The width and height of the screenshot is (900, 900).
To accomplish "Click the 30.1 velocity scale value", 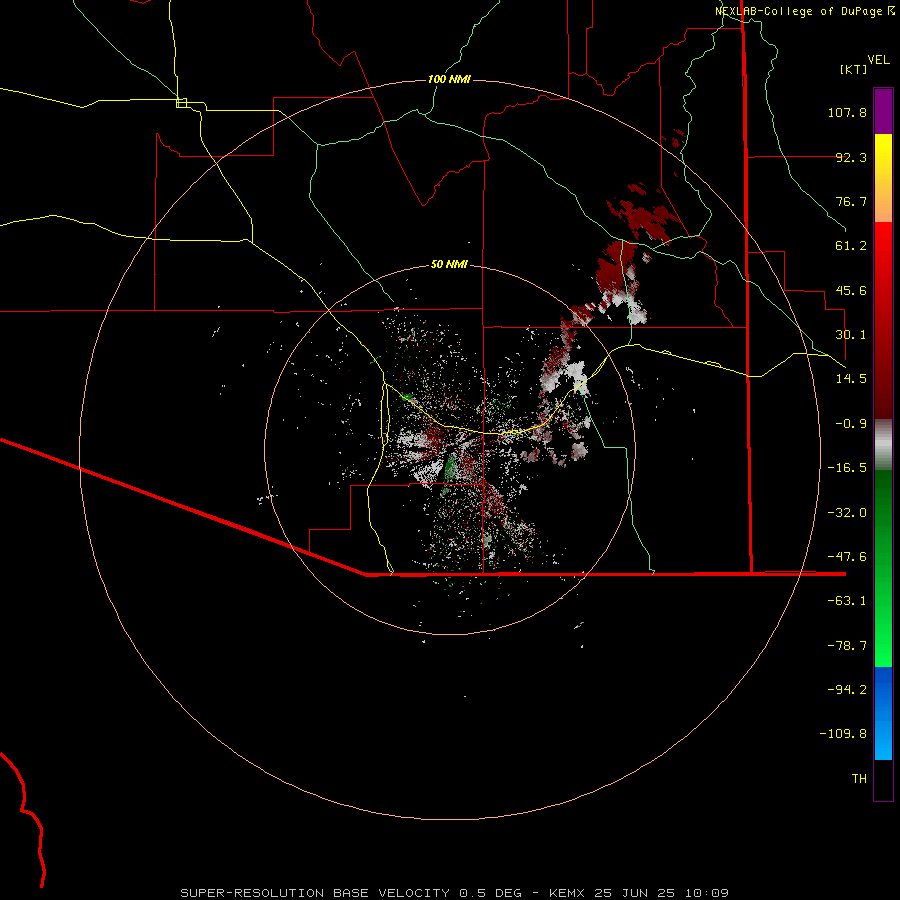I will click(851, 335).
